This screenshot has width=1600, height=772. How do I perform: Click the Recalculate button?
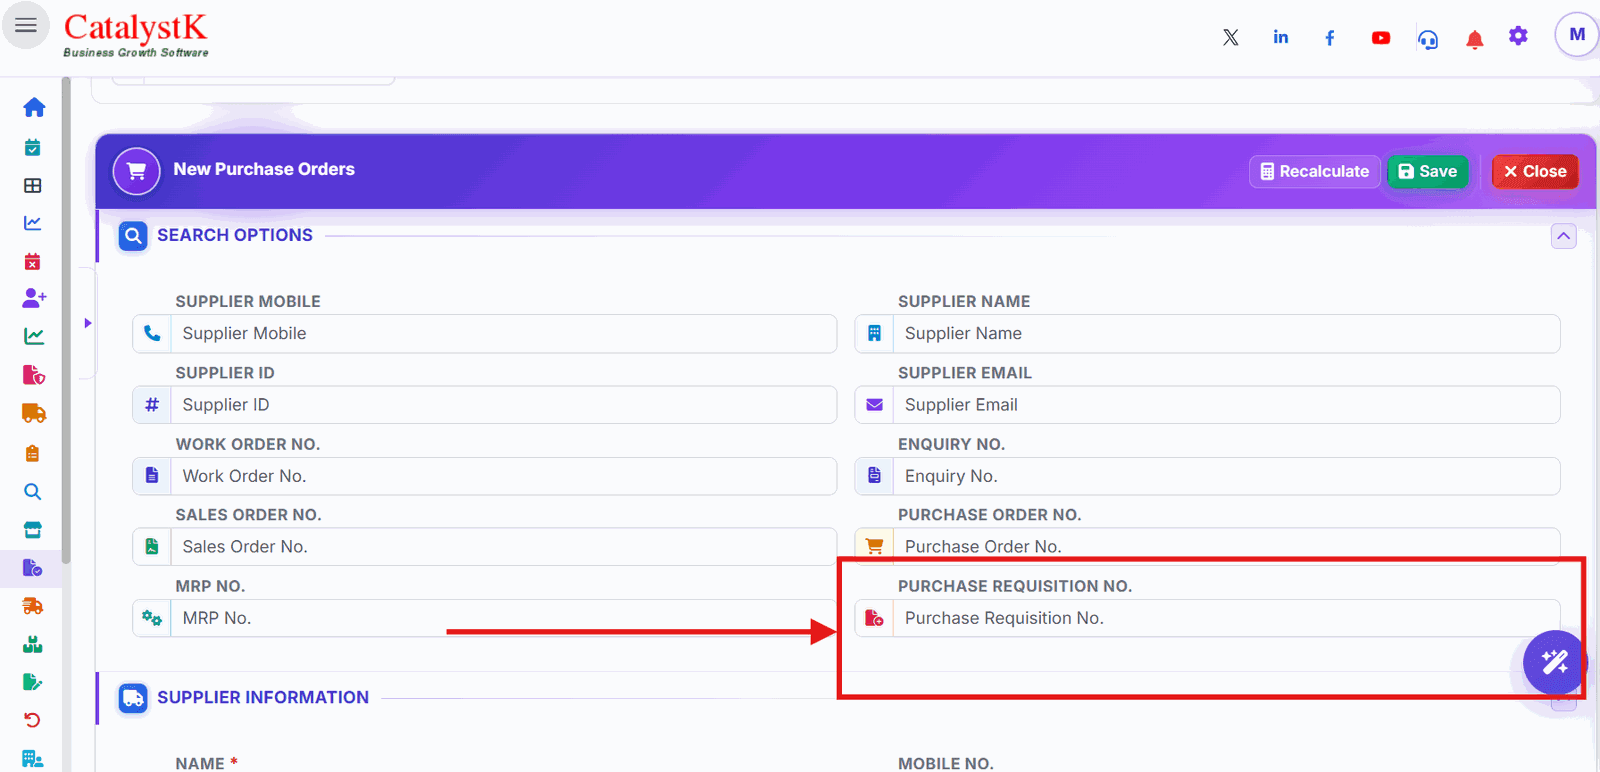(x=1314, y=172)
